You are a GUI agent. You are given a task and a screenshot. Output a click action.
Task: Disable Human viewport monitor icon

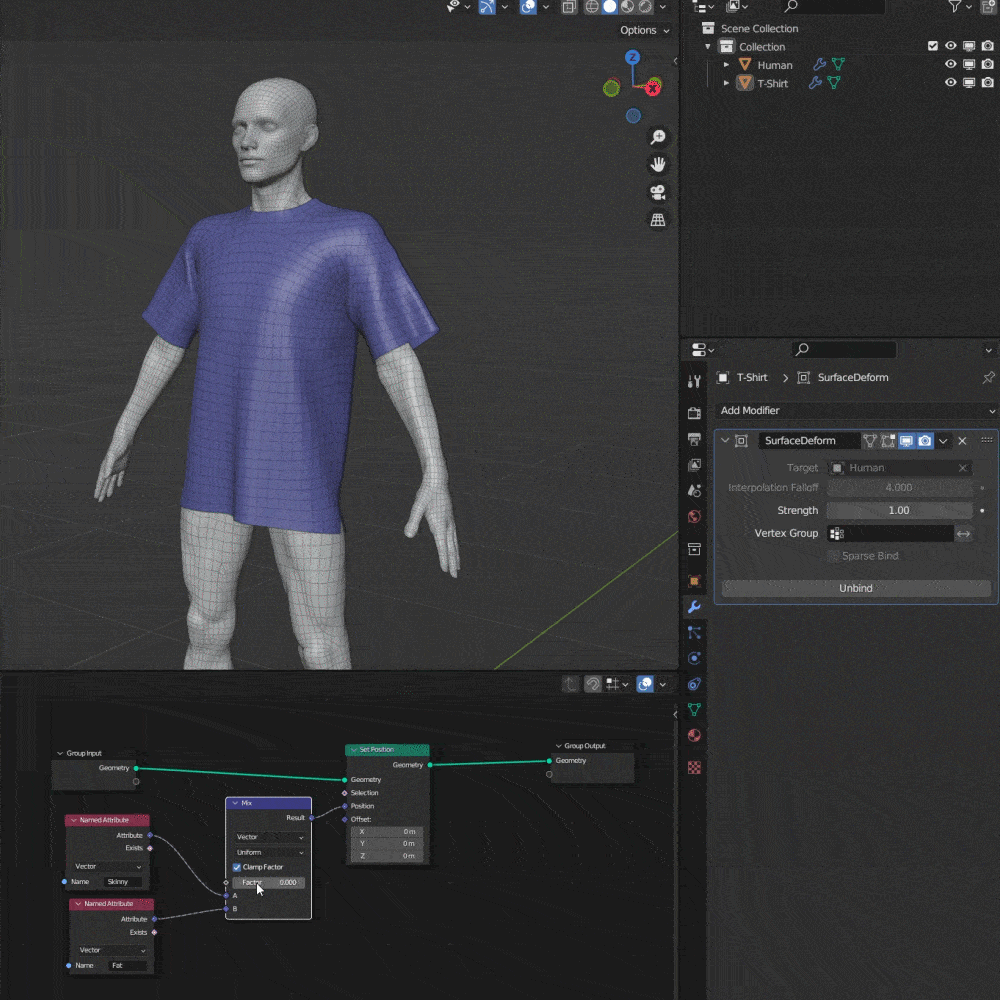969,64
